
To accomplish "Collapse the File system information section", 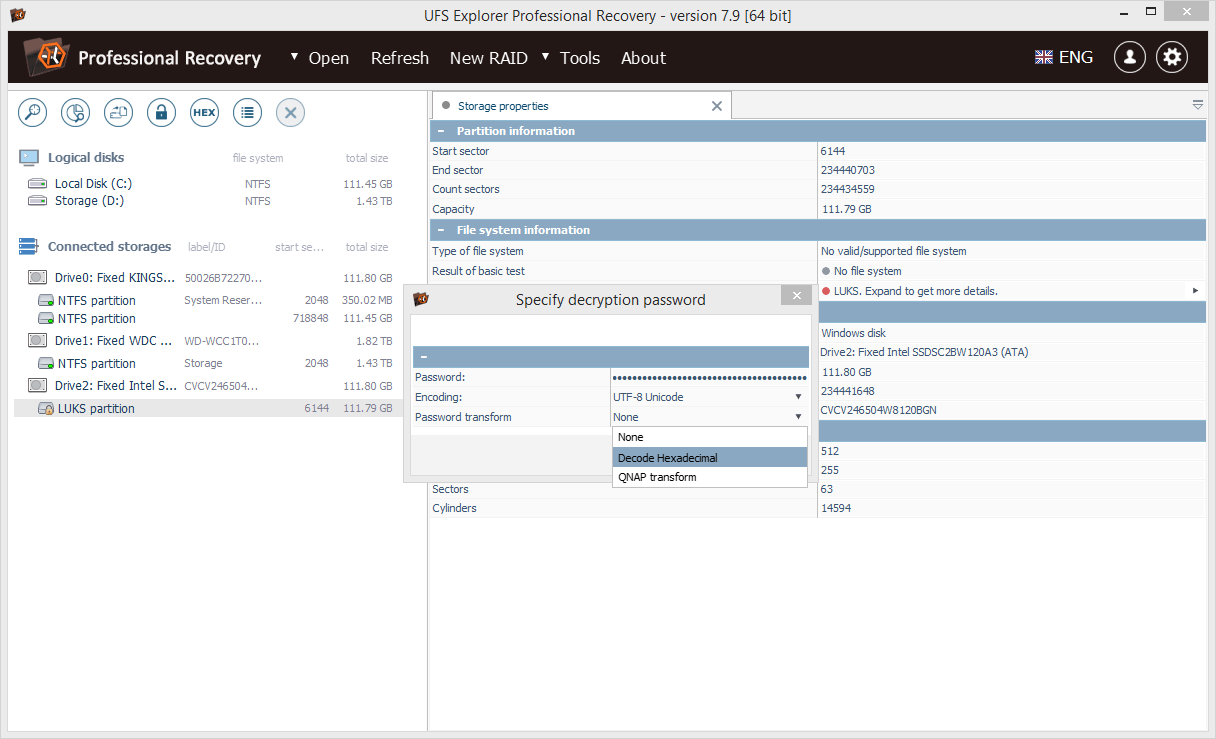I will 440,230.
